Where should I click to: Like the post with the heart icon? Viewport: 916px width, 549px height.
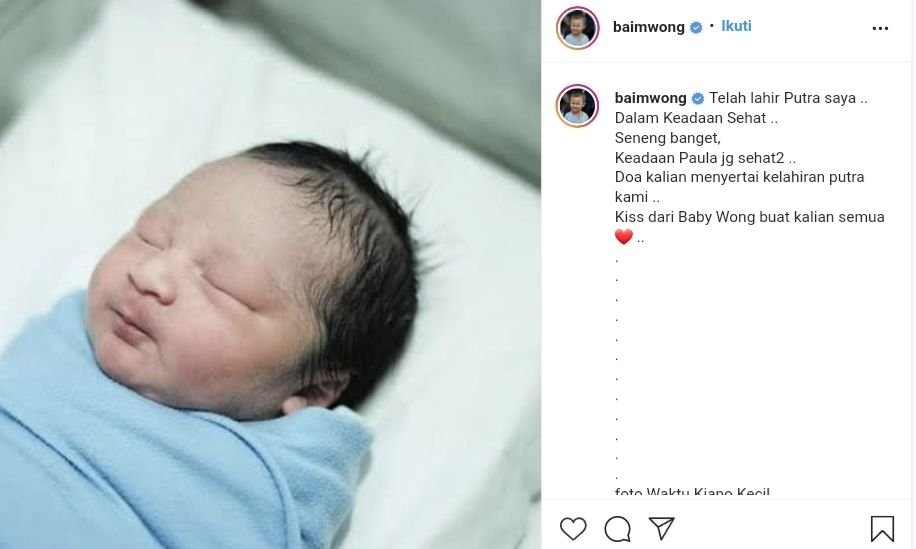tap(573, 529)
